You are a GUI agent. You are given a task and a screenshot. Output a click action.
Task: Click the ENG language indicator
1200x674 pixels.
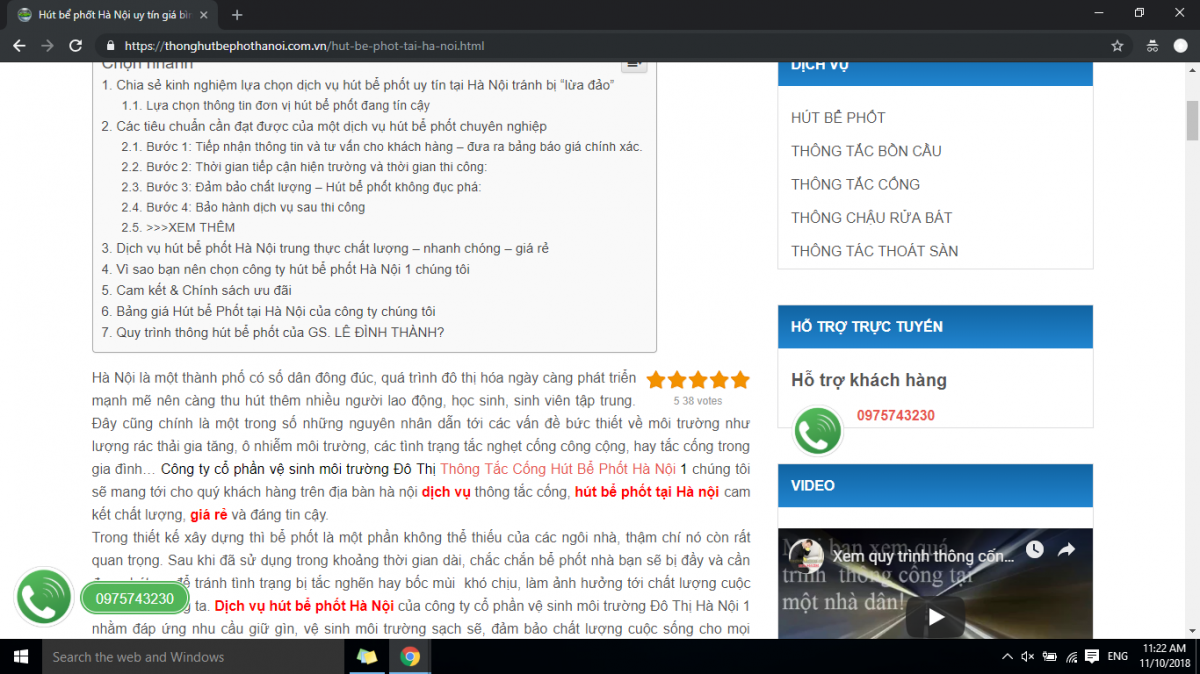(1118, 657)
